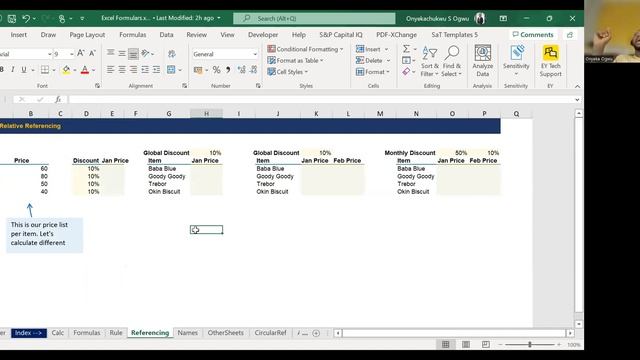Apply Accounting Number Format icon
640x360 pixels.
point(198,70)
